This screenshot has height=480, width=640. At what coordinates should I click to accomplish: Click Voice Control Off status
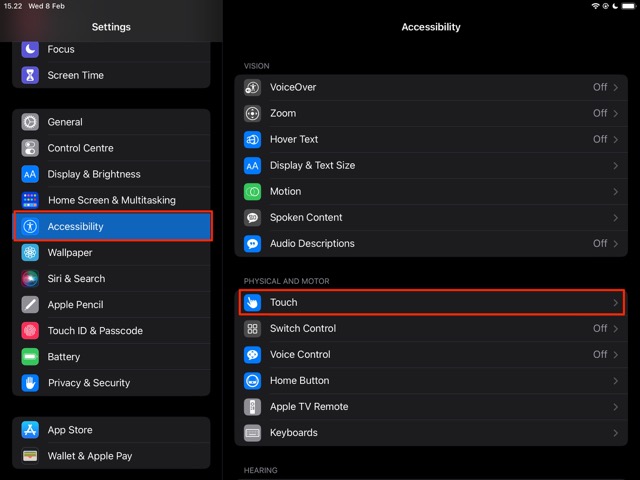(600, 355)
